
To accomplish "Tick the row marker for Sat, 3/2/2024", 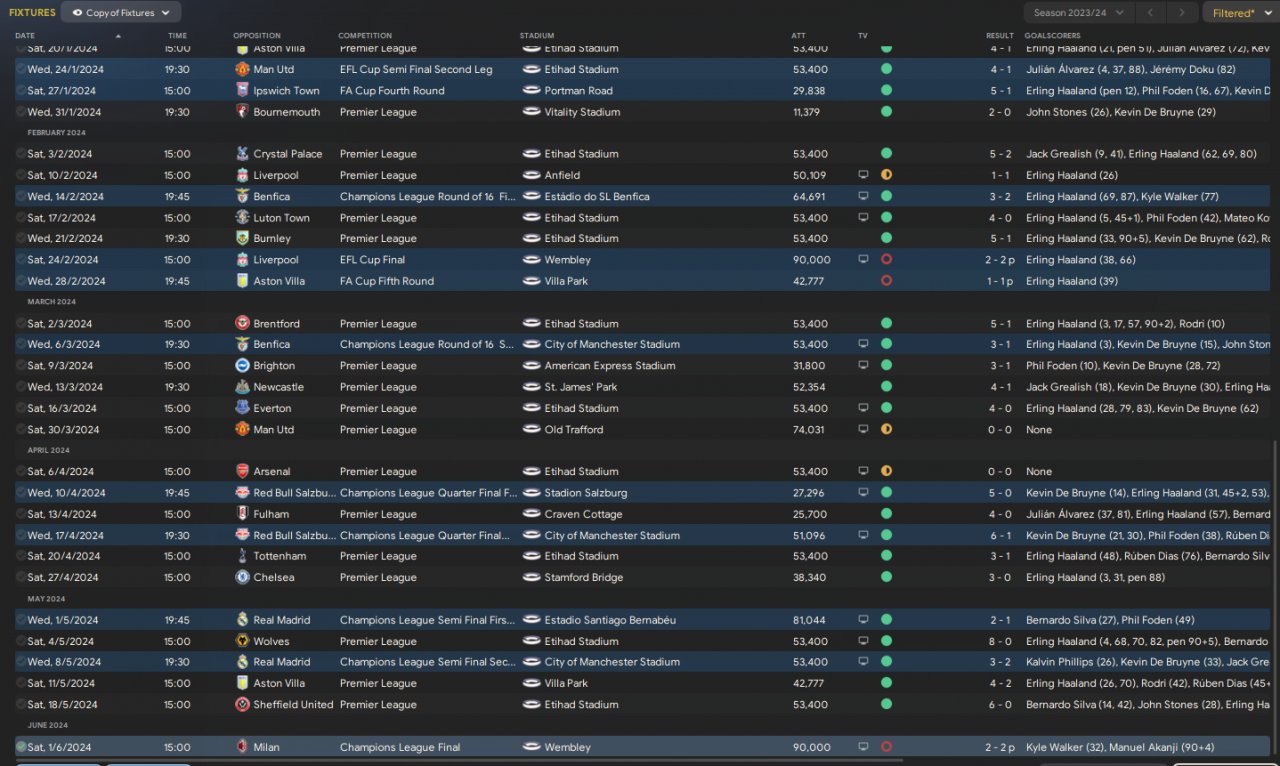I will [x=21, y=154].
